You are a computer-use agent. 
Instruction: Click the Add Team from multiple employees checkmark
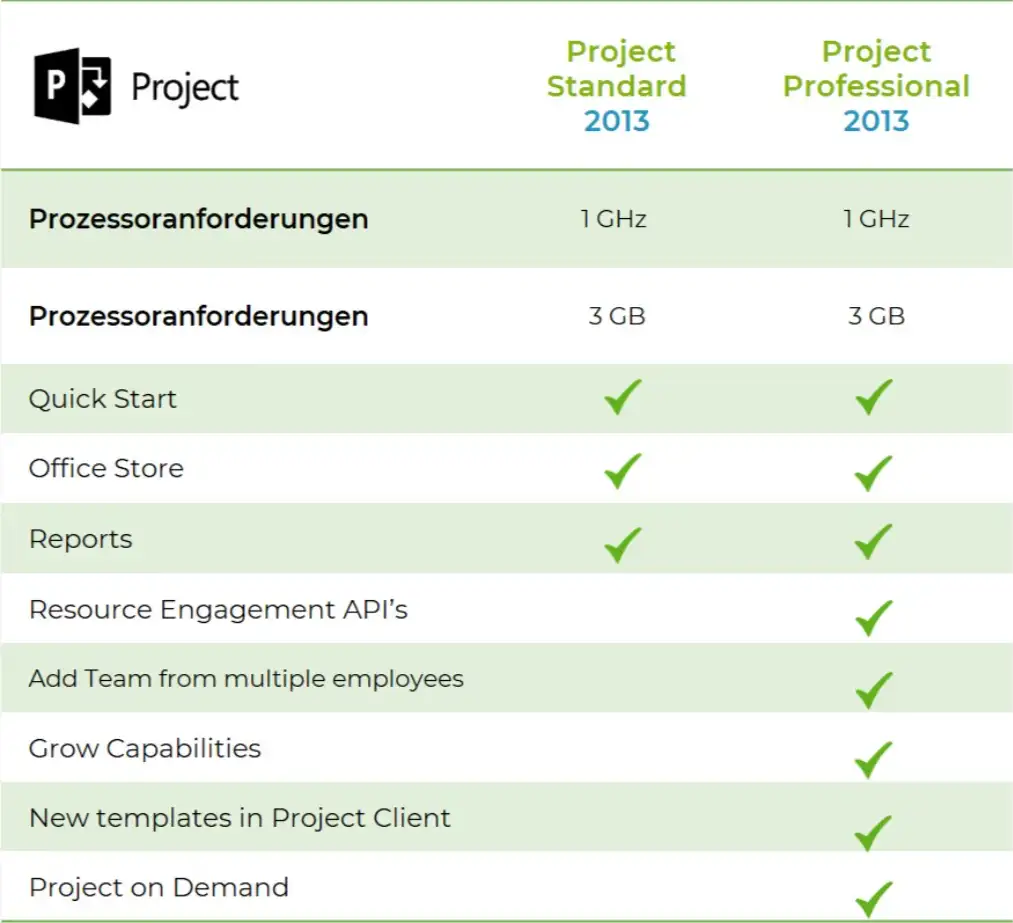pyautogui.click(x=874, y=689)
